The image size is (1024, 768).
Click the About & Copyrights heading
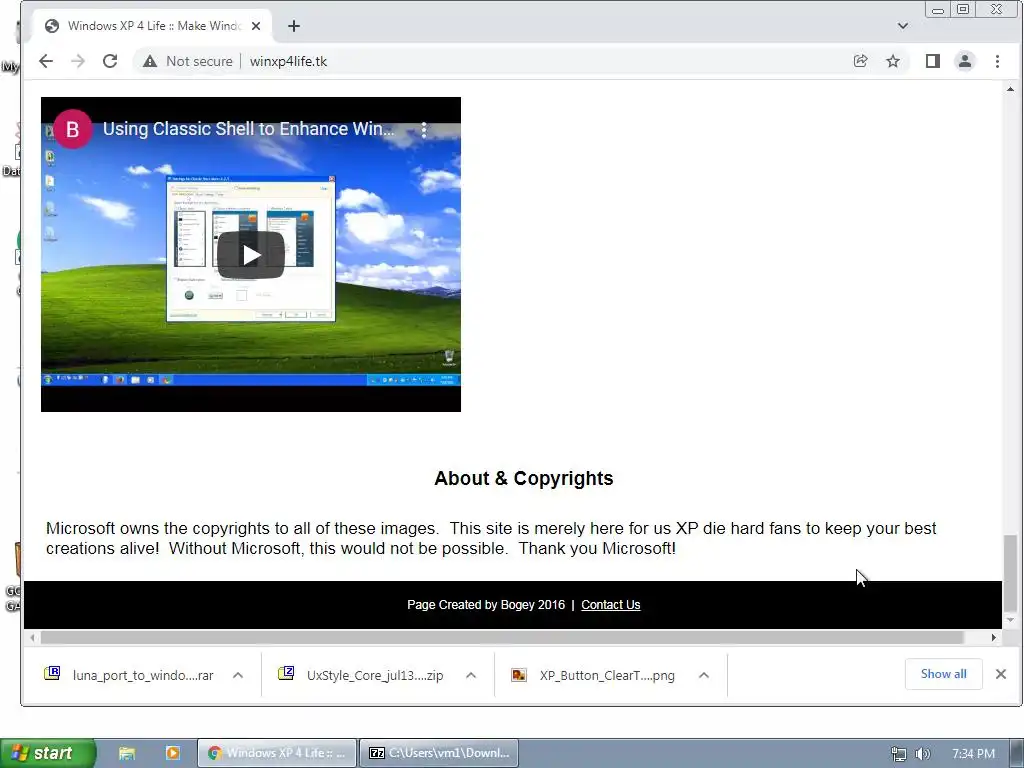tap(524, 479)
